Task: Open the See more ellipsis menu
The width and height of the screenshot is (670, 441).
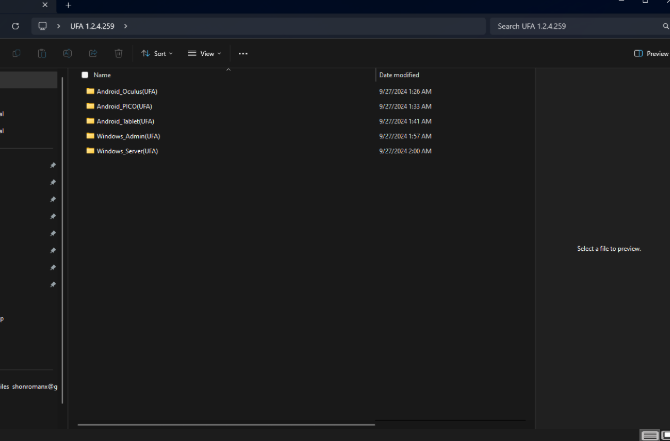Action: pyautogui.click(x=243, y=54)
